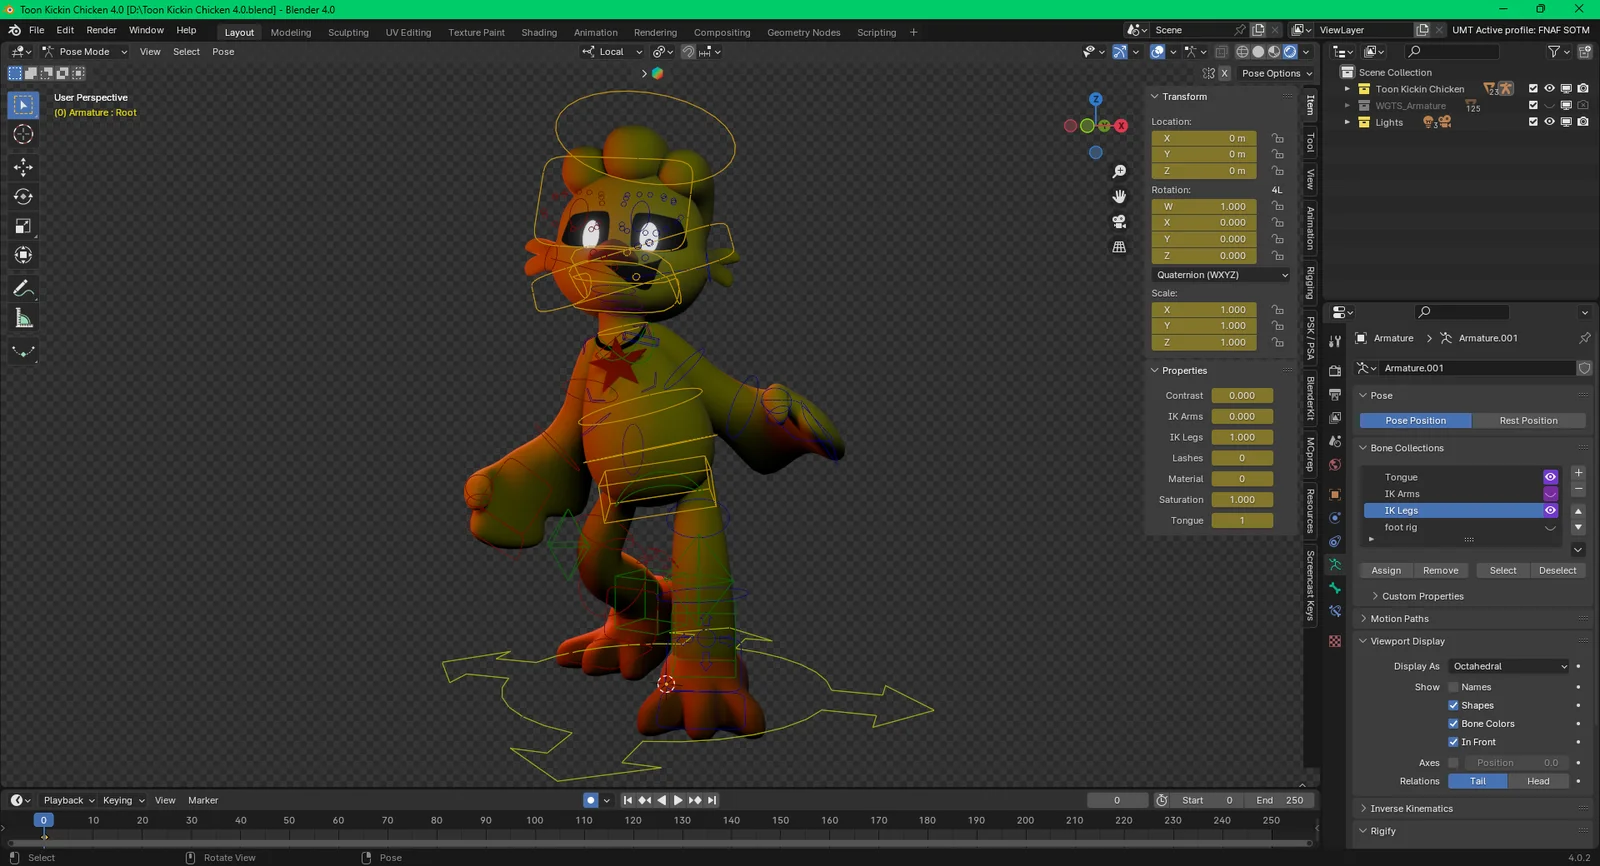Open the Bone properties tab icon
1600x866 pixels.
tap(1335, 588)
